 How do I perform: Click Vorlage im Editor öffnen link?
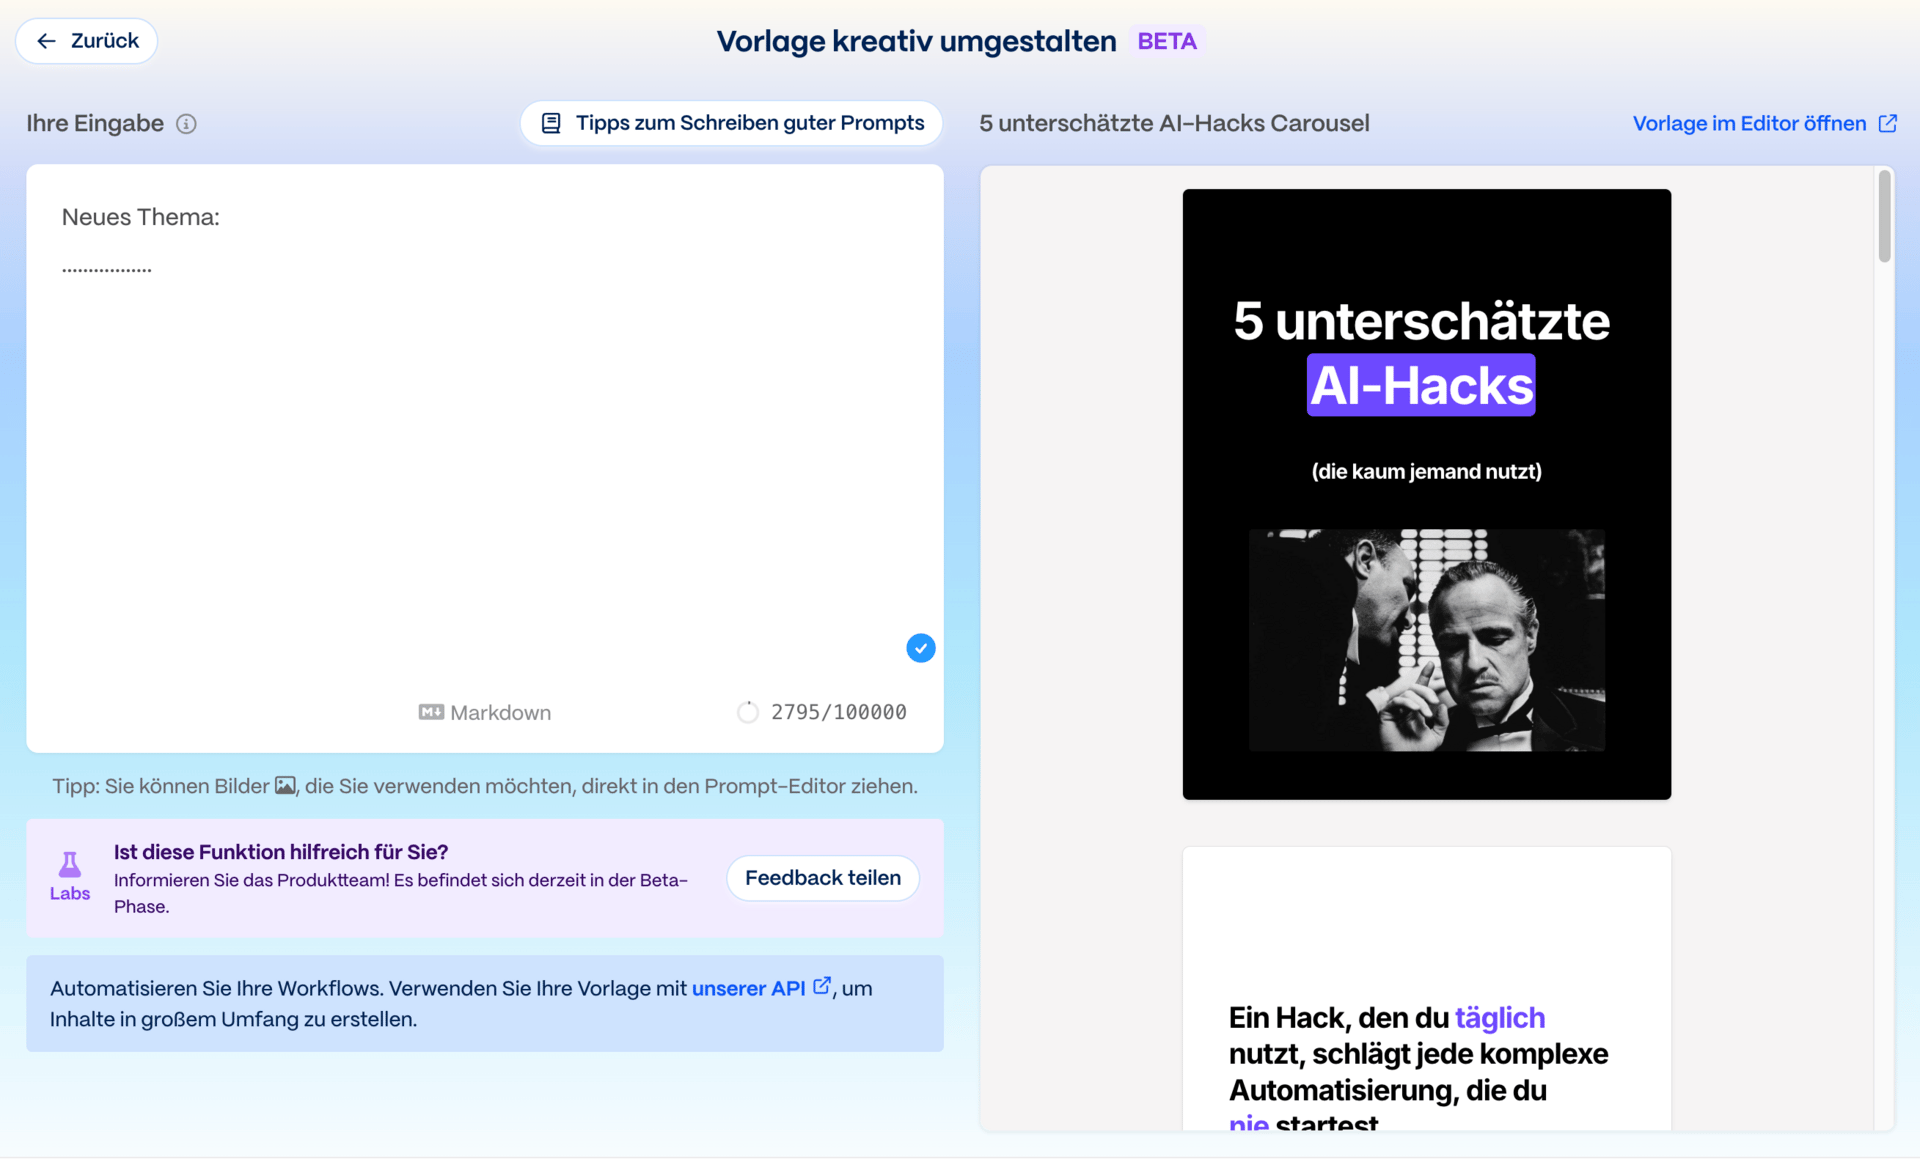point(1749,124)
